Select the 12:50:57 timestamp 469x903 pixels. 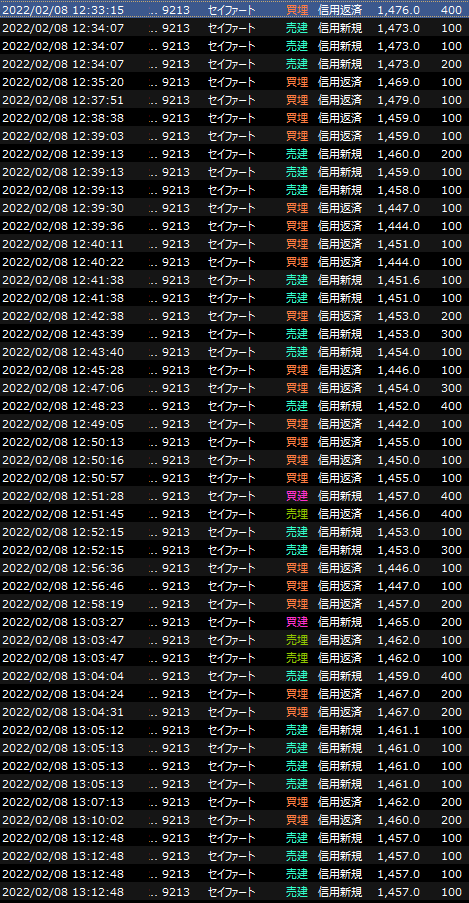point(63,478)
